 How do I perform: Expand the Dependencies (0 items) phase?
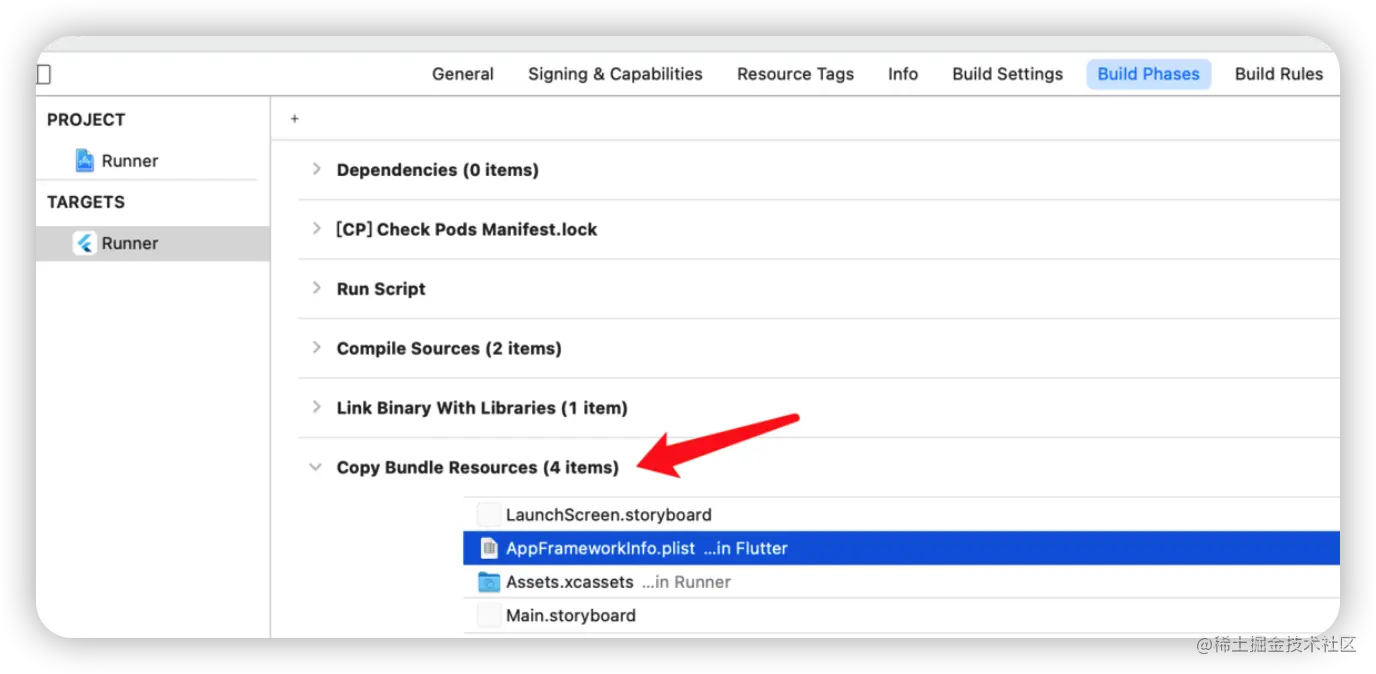pyautogui.click(x=316, y=169)
